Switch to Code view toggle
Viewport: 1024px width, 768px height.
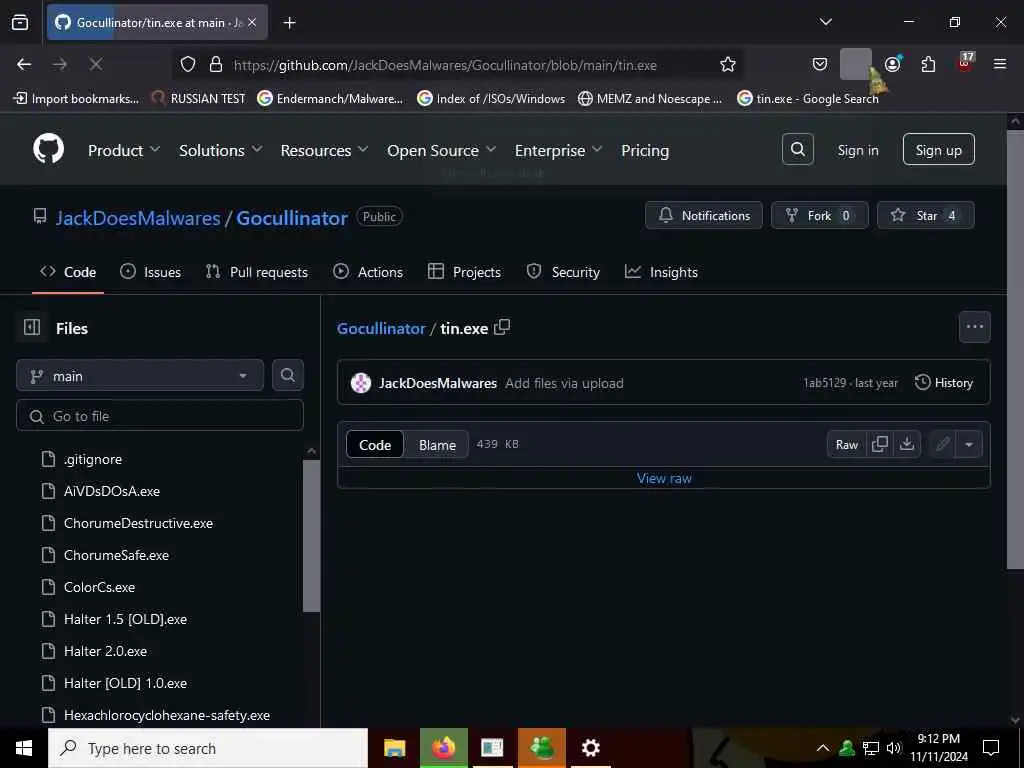375,445
